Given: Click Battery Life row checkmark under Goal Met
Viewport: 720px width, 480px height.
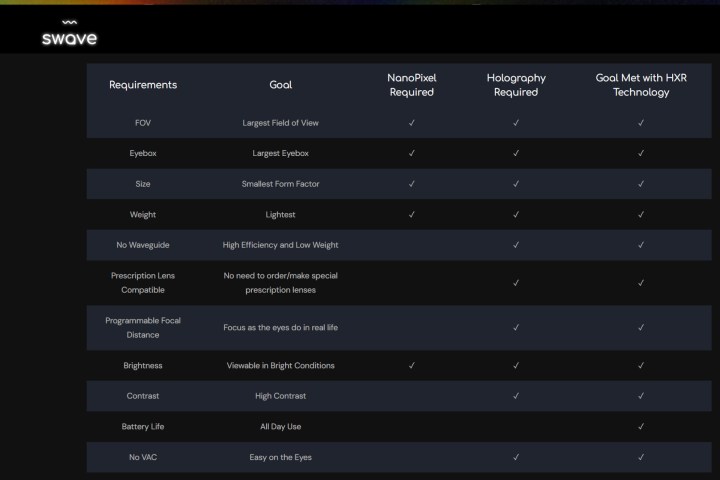Looking at the screenshot, I should point(640,427).
